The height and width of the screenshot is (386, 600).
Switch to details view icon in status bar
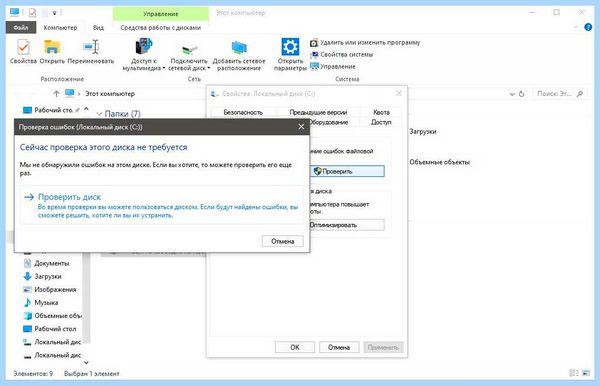(574, 373)
